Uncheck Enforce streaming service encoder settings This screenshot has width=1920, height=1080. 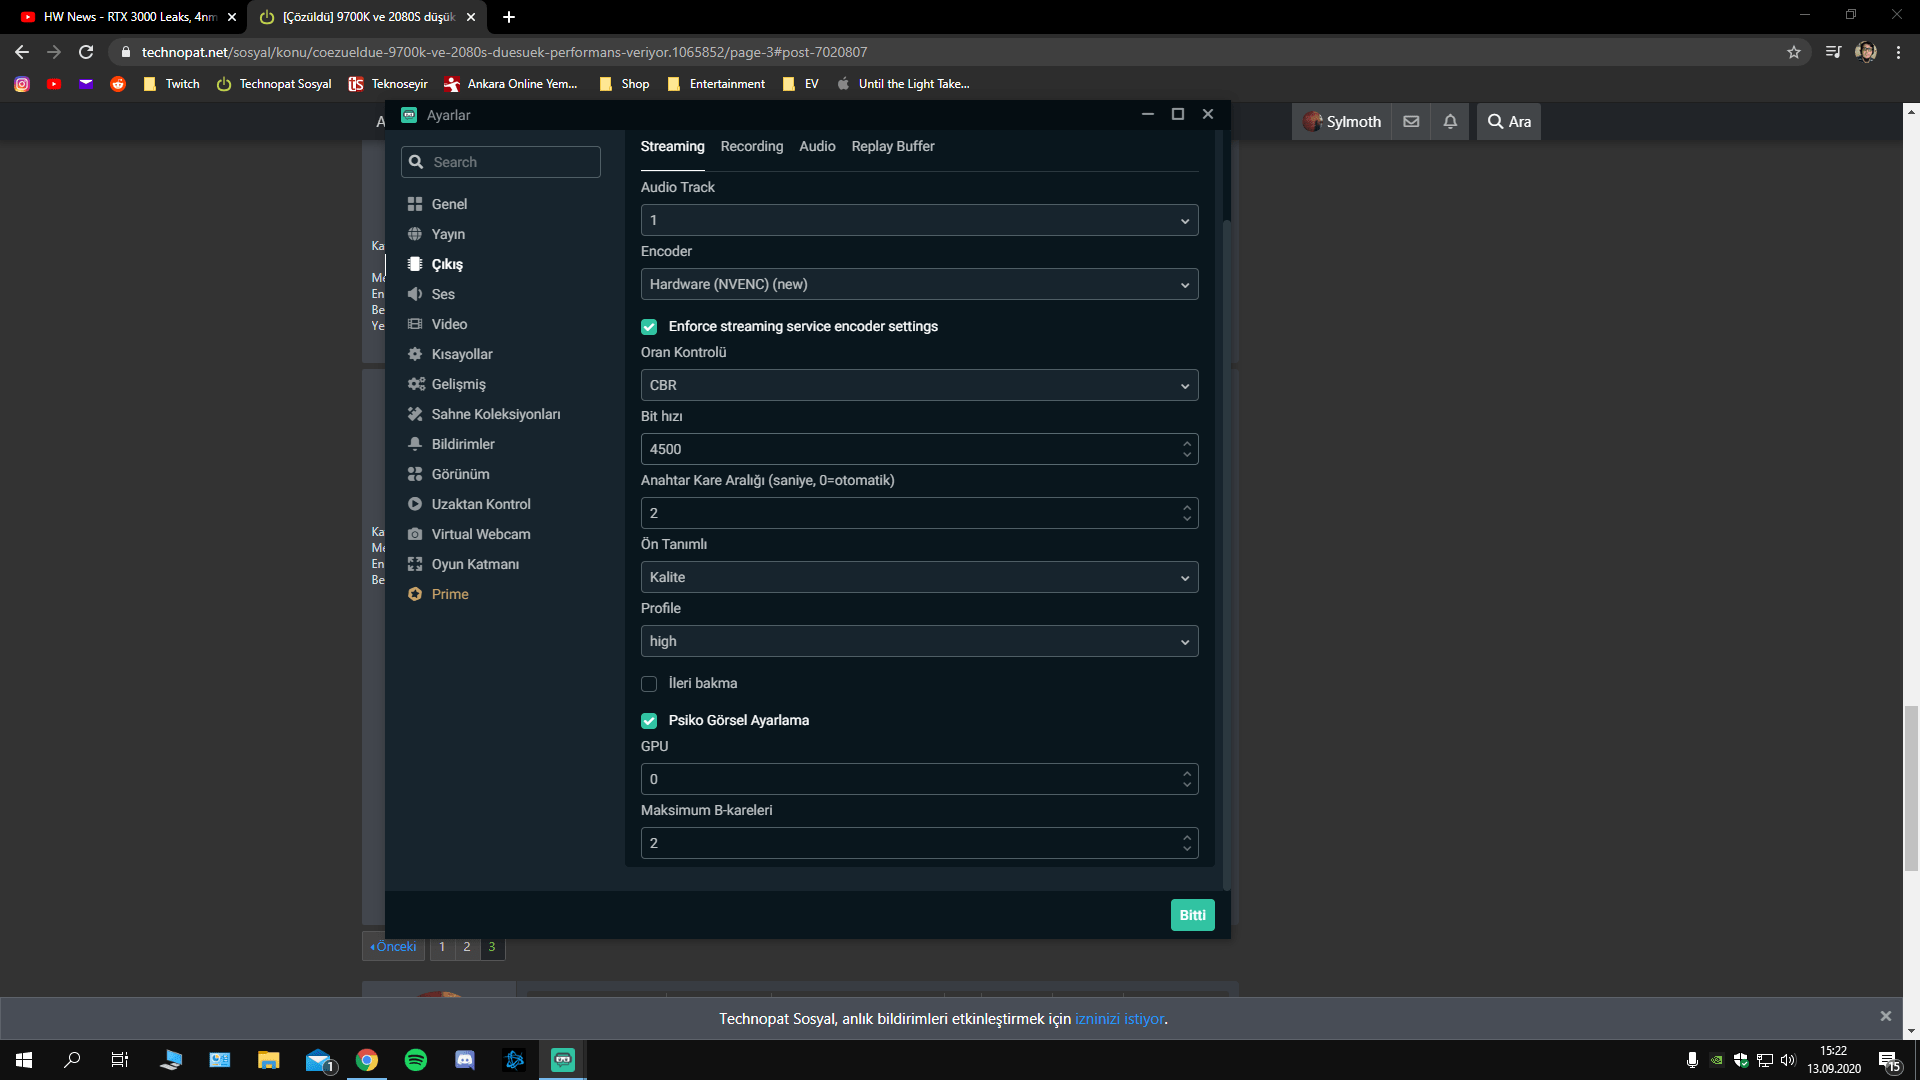coord(649,327)
